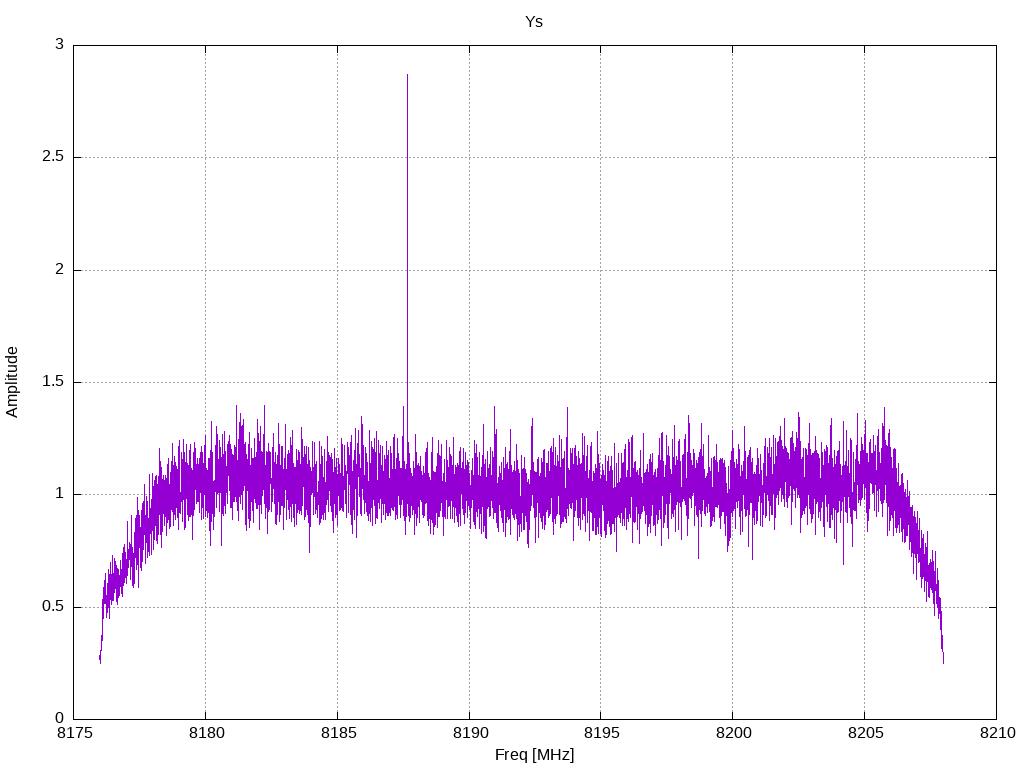Click x-axis tick label 8200
This screenshot has width=1024, height=768.
(733, 733)
